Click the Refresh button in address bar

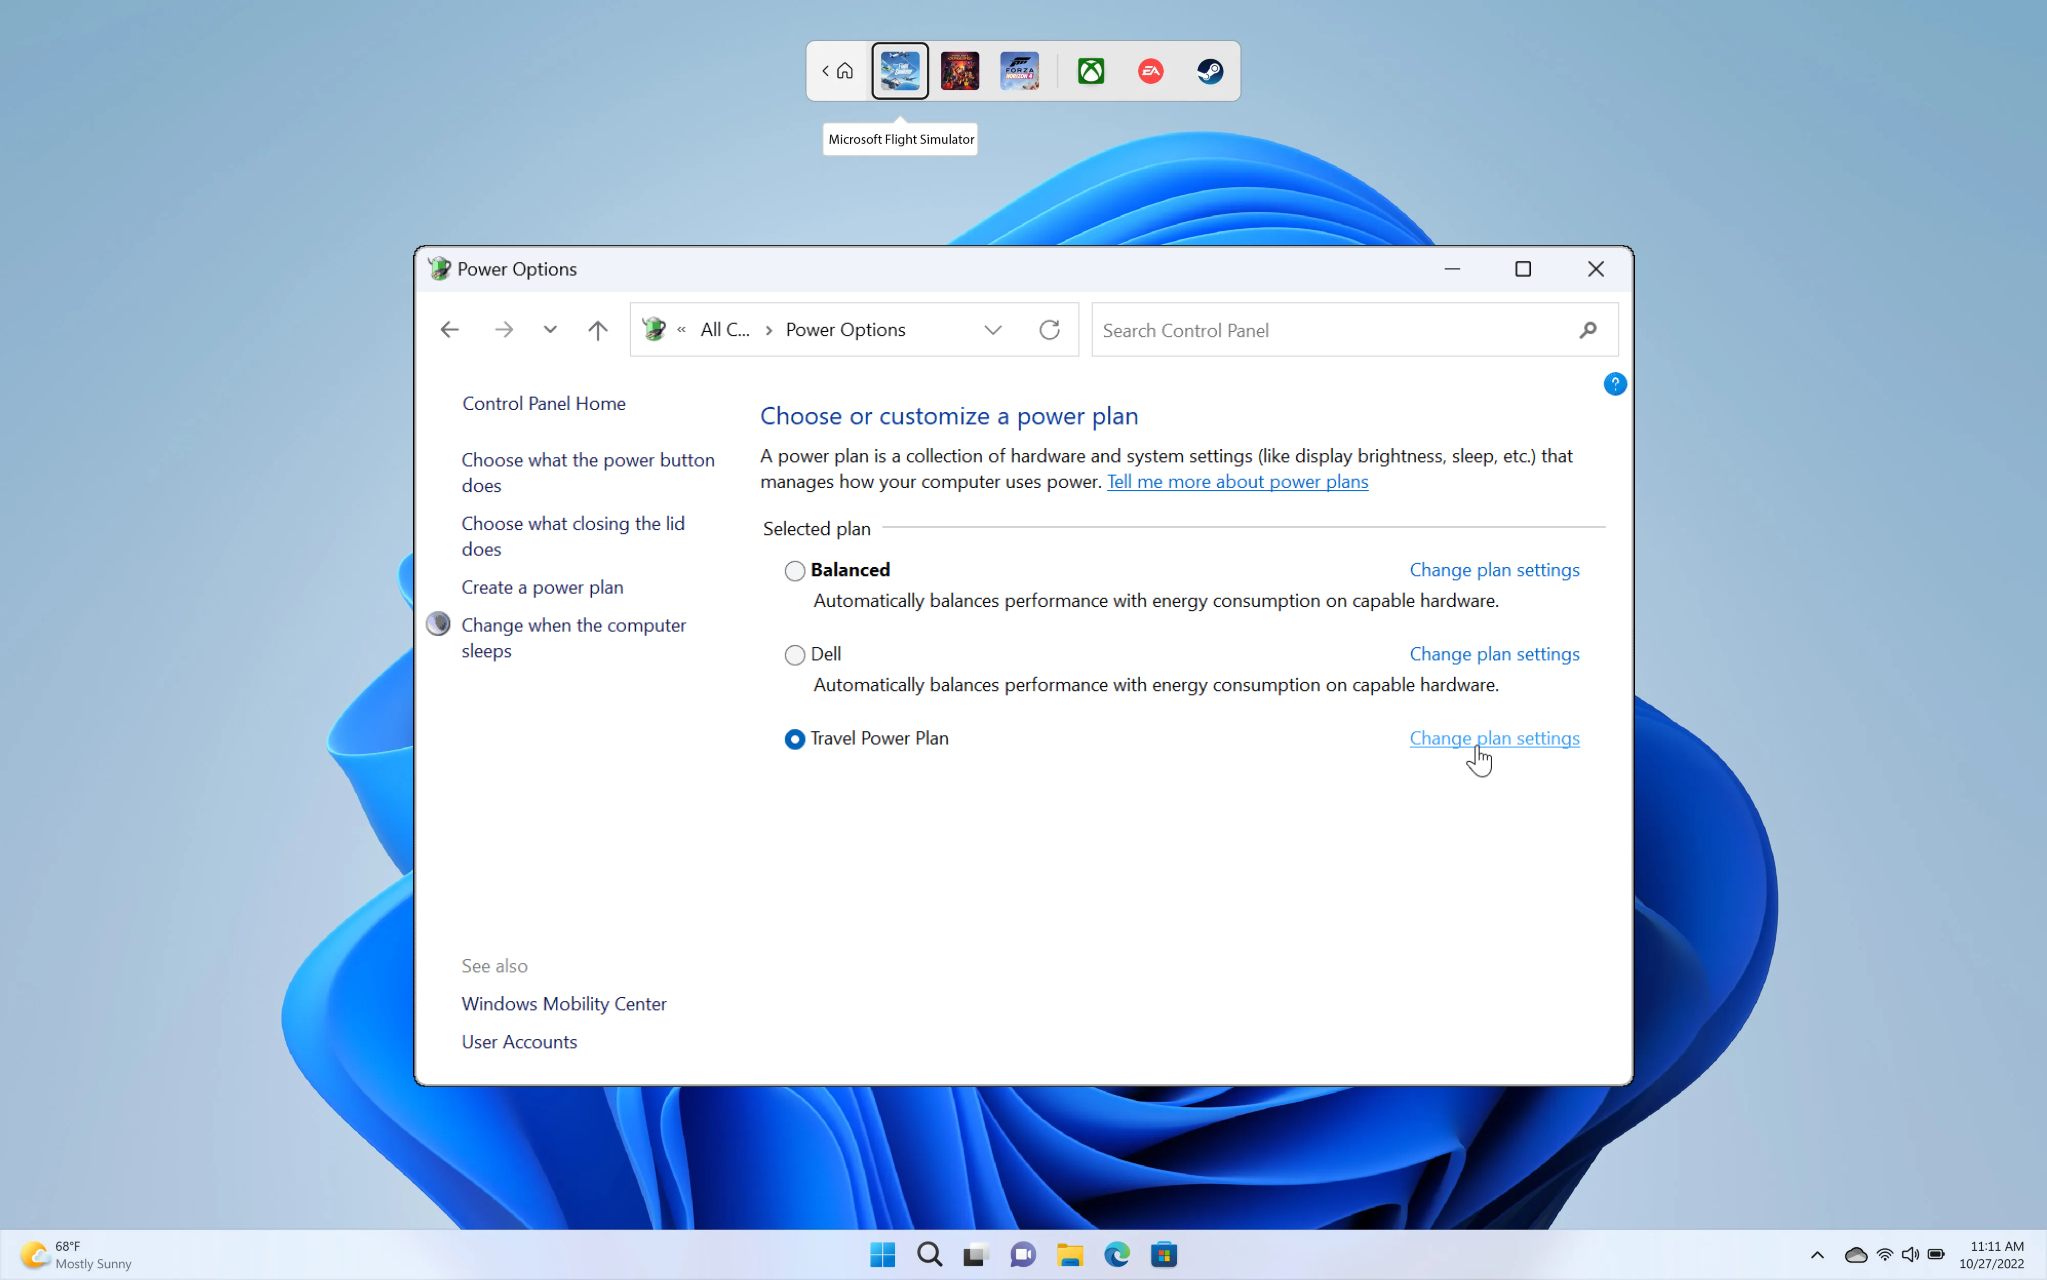click(x=1050, y=329)
